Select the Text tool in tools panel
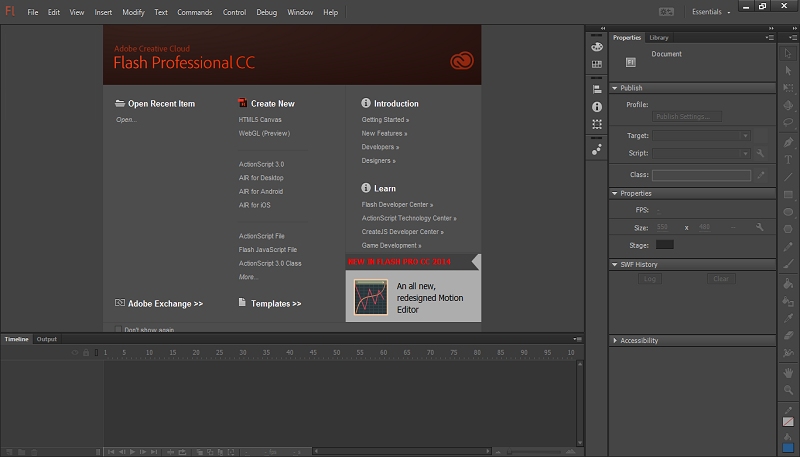This screenshot has height=457, width=800. click(x=788, y=159)
